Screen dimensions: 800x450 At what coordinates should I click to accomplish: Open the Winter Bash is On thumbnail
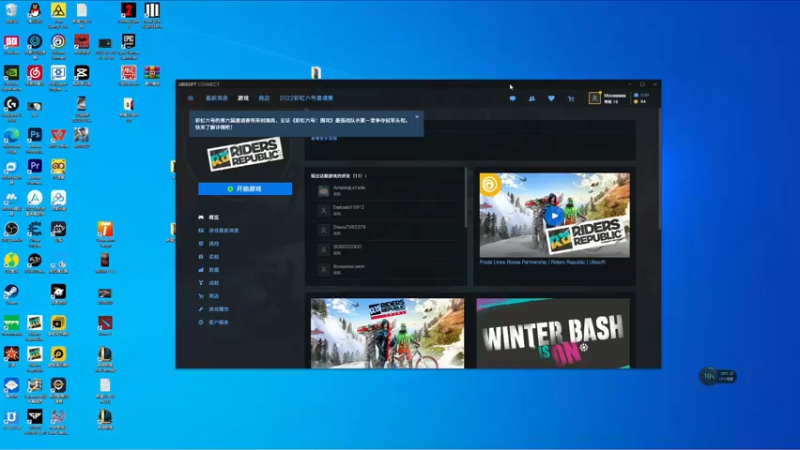553,333
